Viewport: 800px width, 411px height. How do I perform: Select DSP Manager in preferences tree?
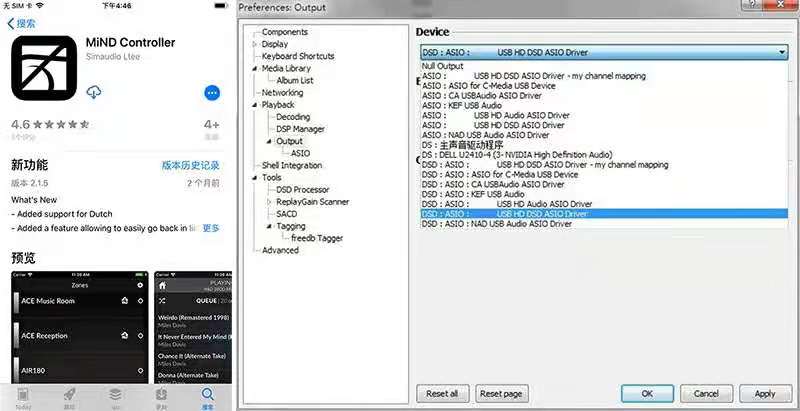pyautogui.click(x=300, y=129)
